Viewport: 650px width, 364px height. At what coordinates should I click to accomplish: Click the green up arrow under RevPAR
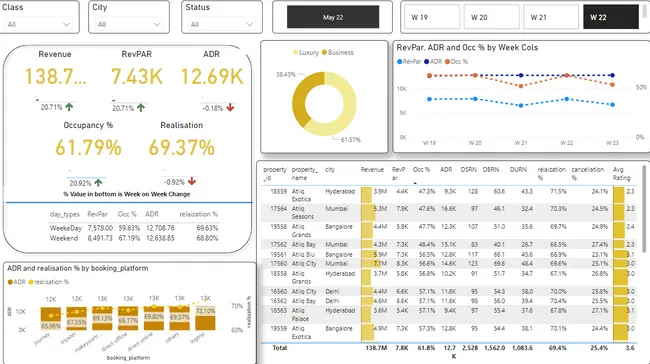click(x=141, y=108)
